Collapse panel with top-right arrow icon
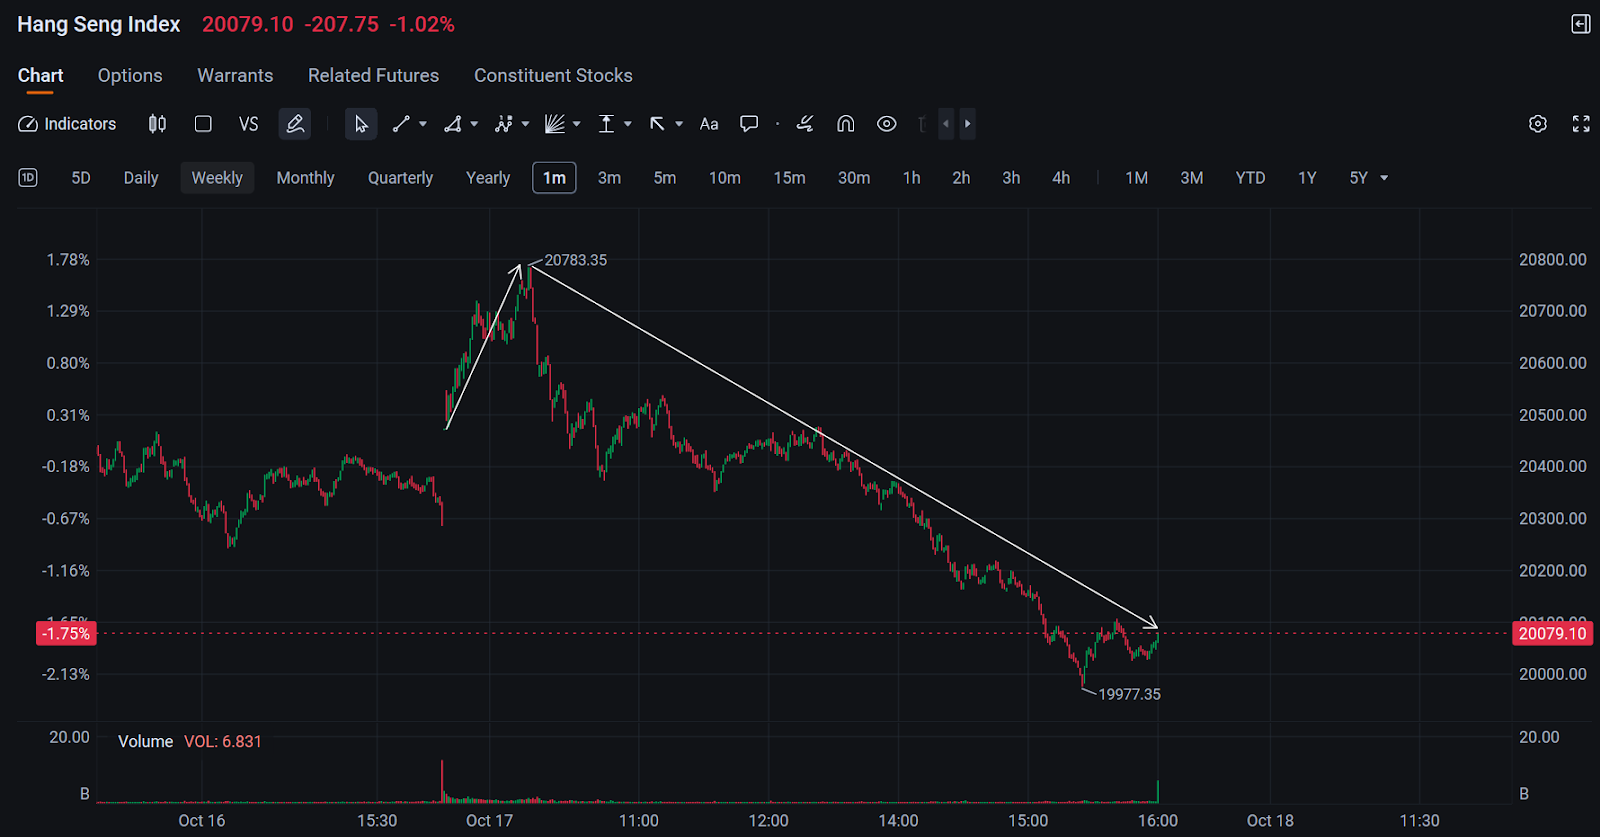Screen dimensions: 1600x837 pos(1581,24)
